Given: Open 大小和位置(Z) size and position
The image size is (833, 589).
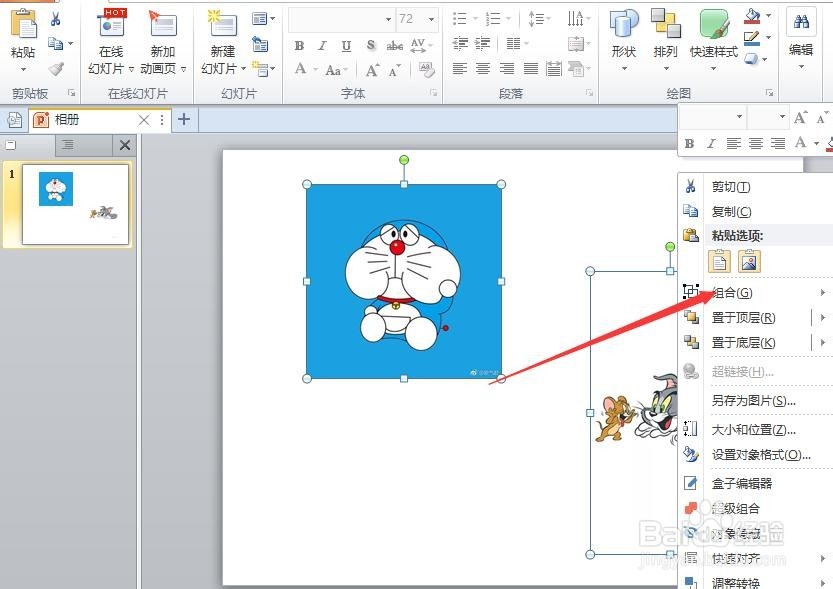Looking at the screenshot, I should pos(756,430).
